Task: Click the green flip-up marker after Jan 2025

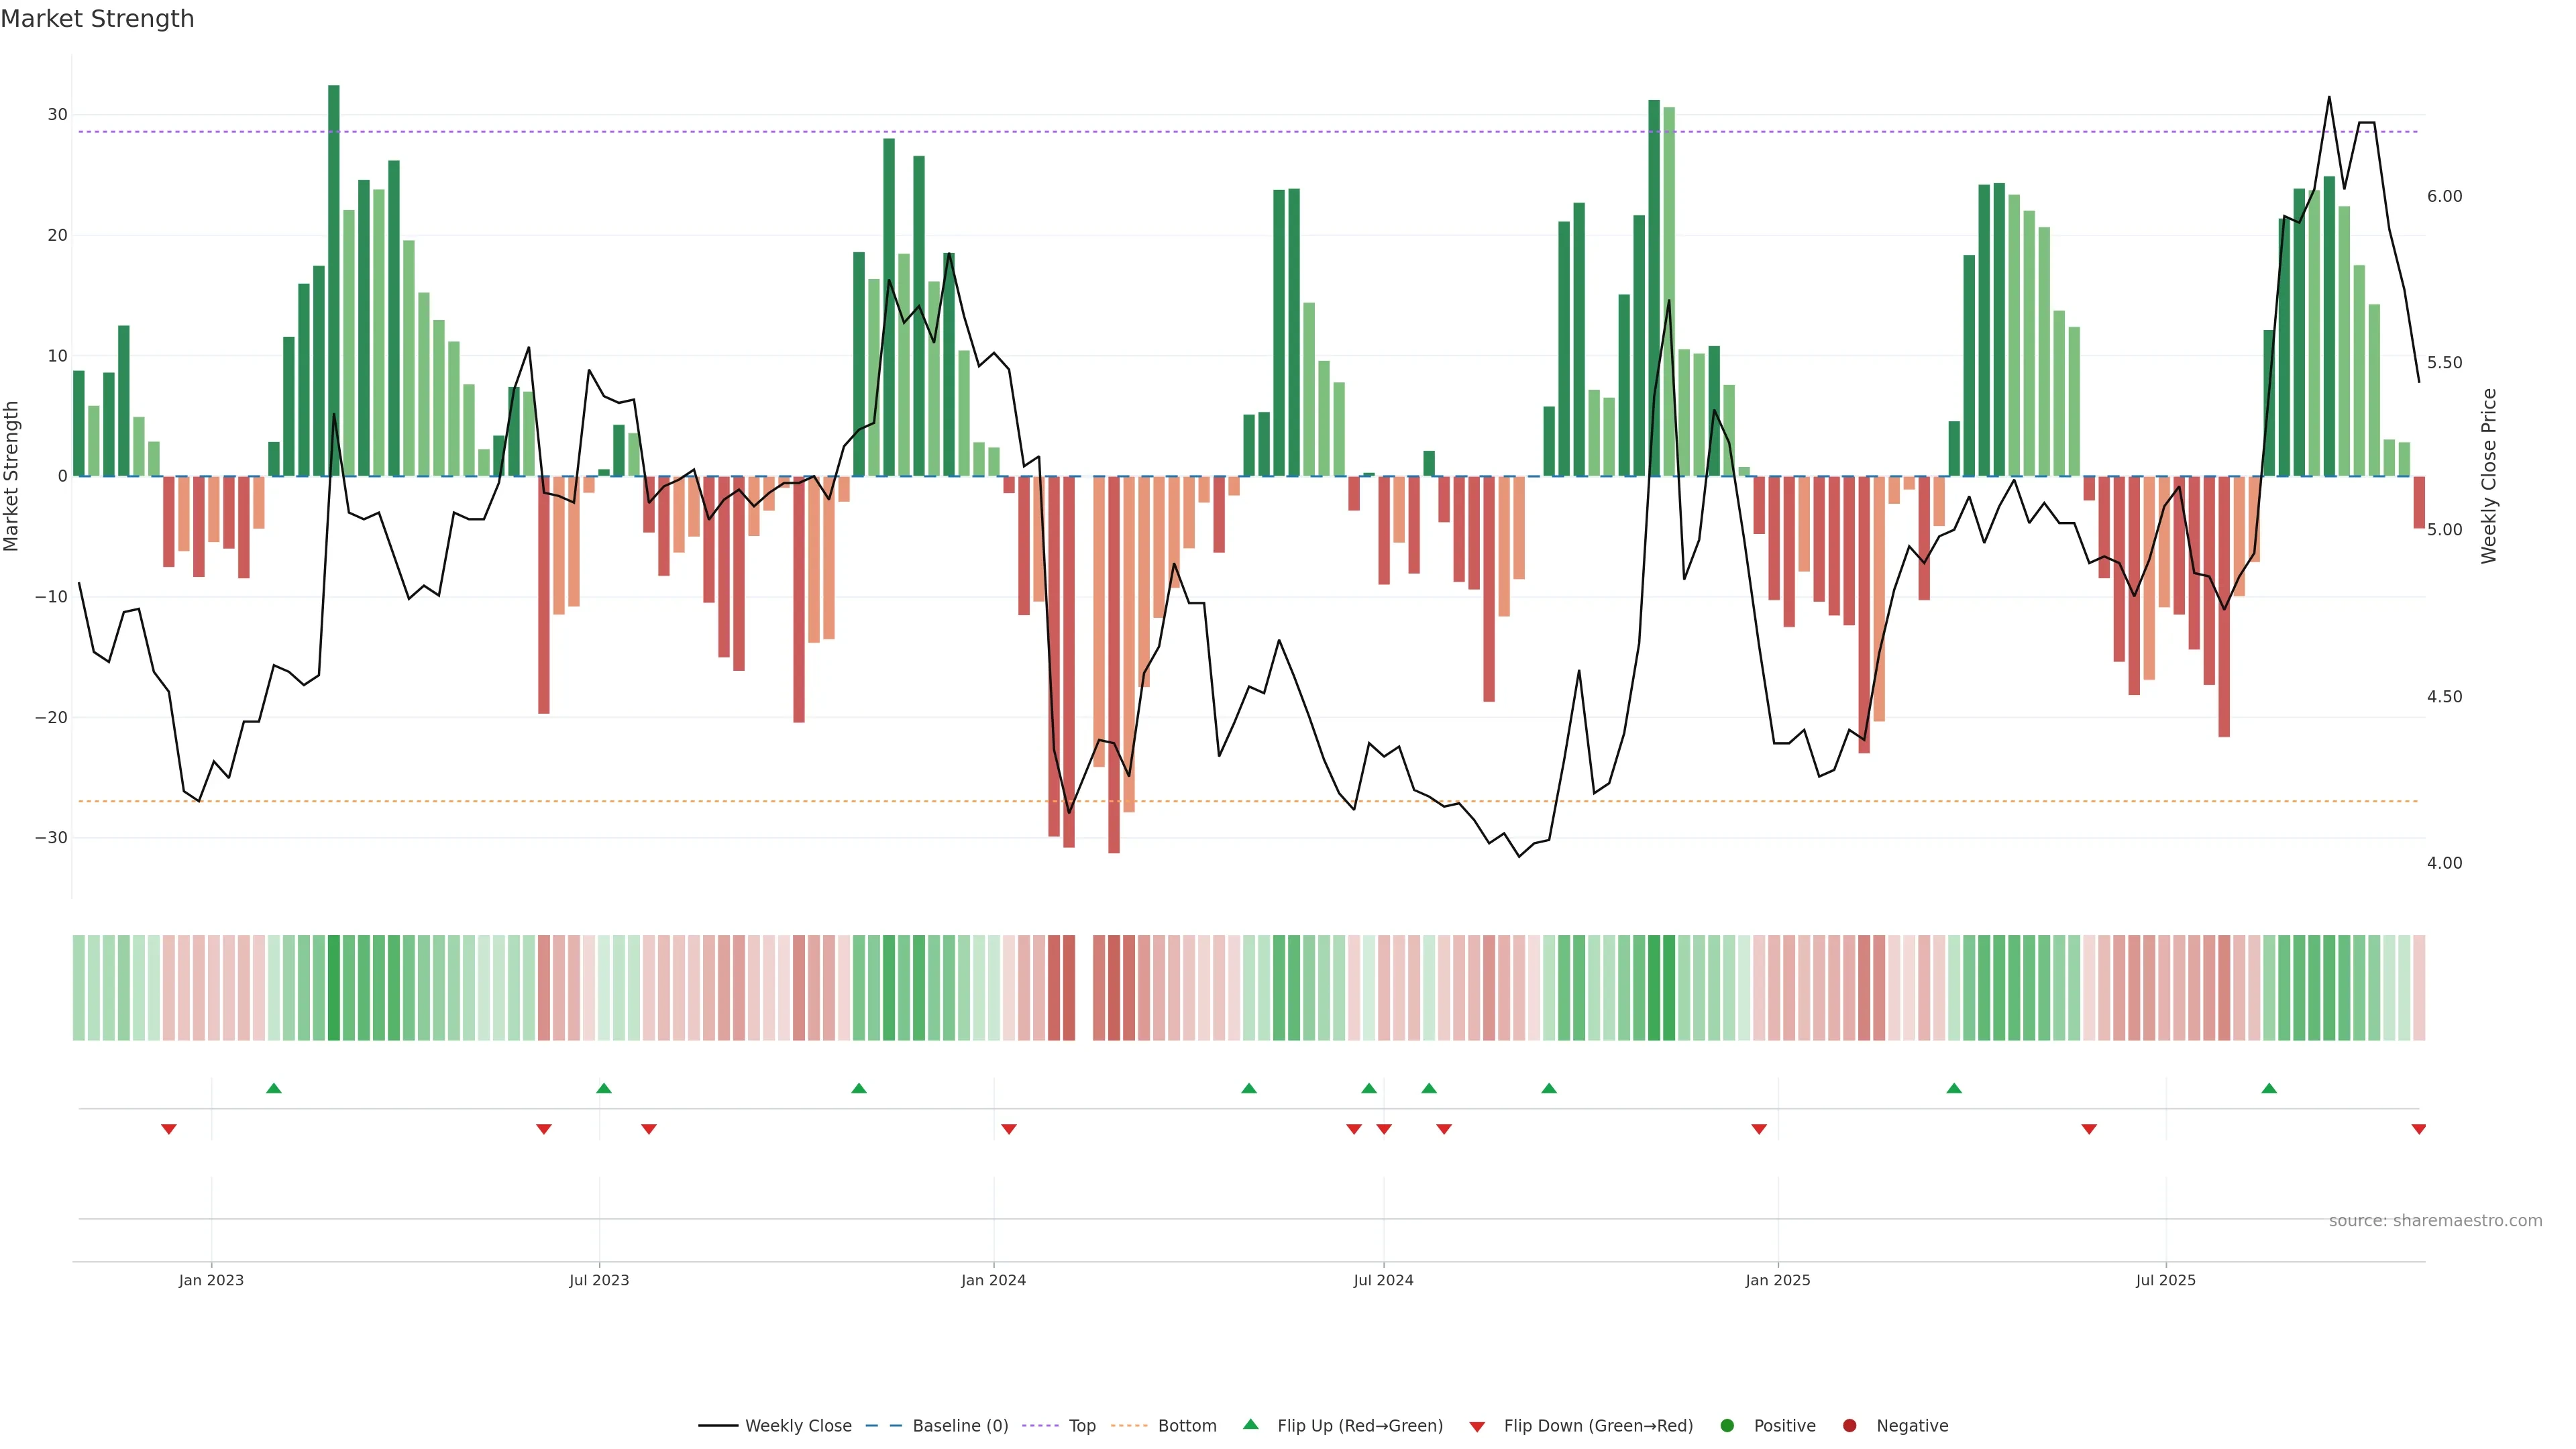Action: tap(1954, 1088)
